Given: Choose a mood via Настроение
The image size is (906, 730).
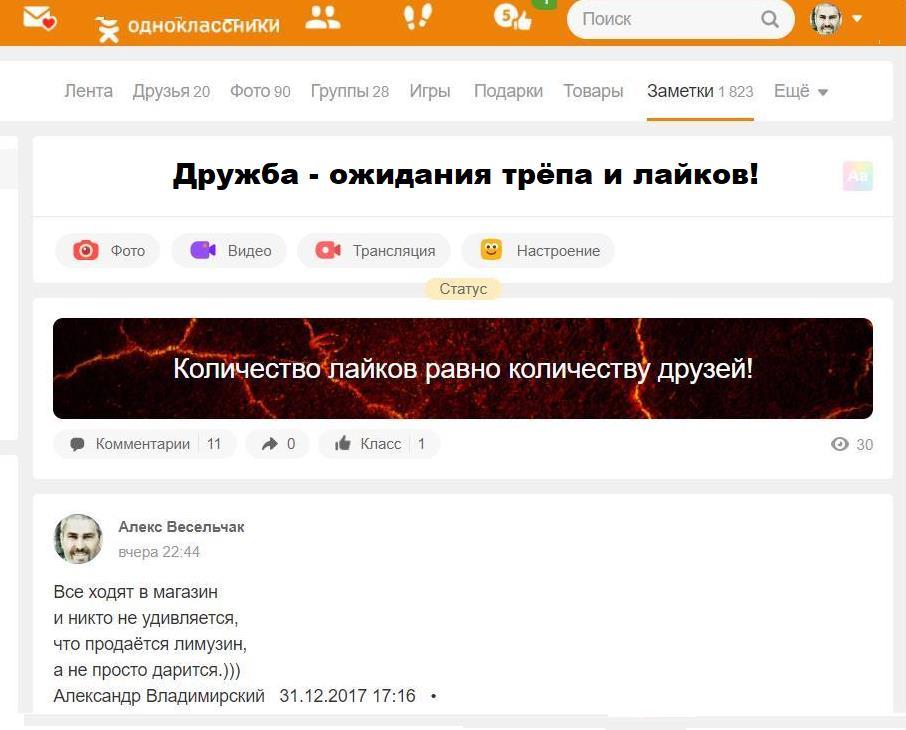Looking at the screenshot, I should (538, 250).
